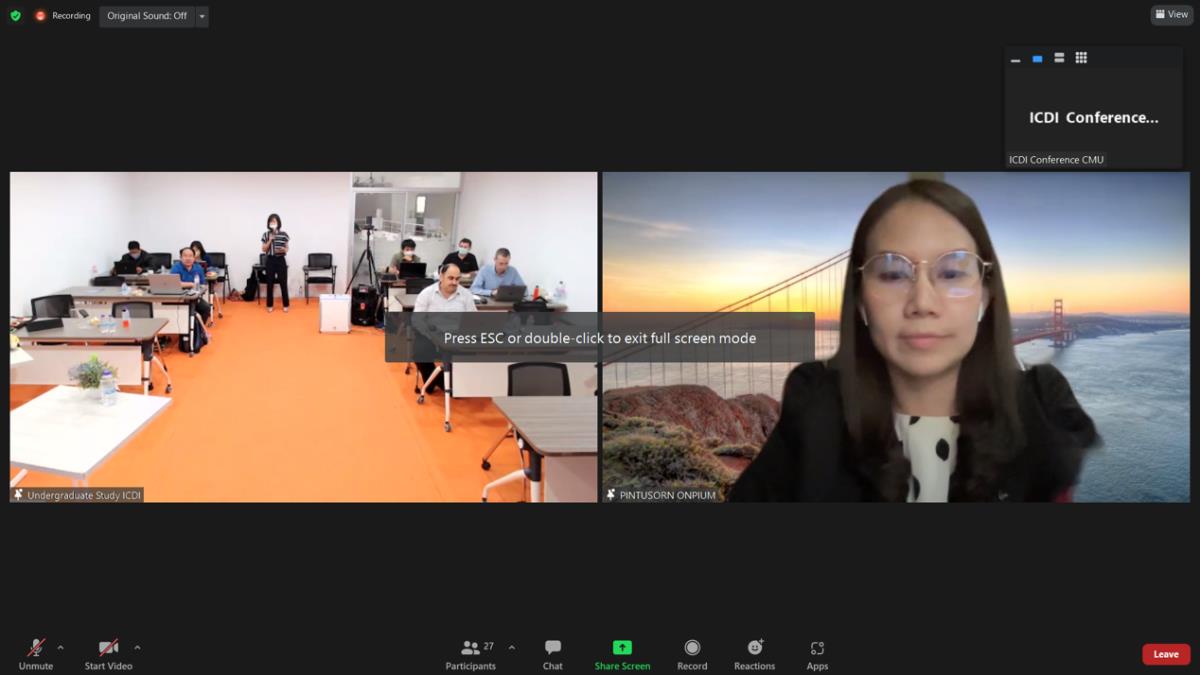The width and height of the screenshot is (1200, 675).
Task: Click the Record button in the toolbar
Action: click(x=692, y=654)
